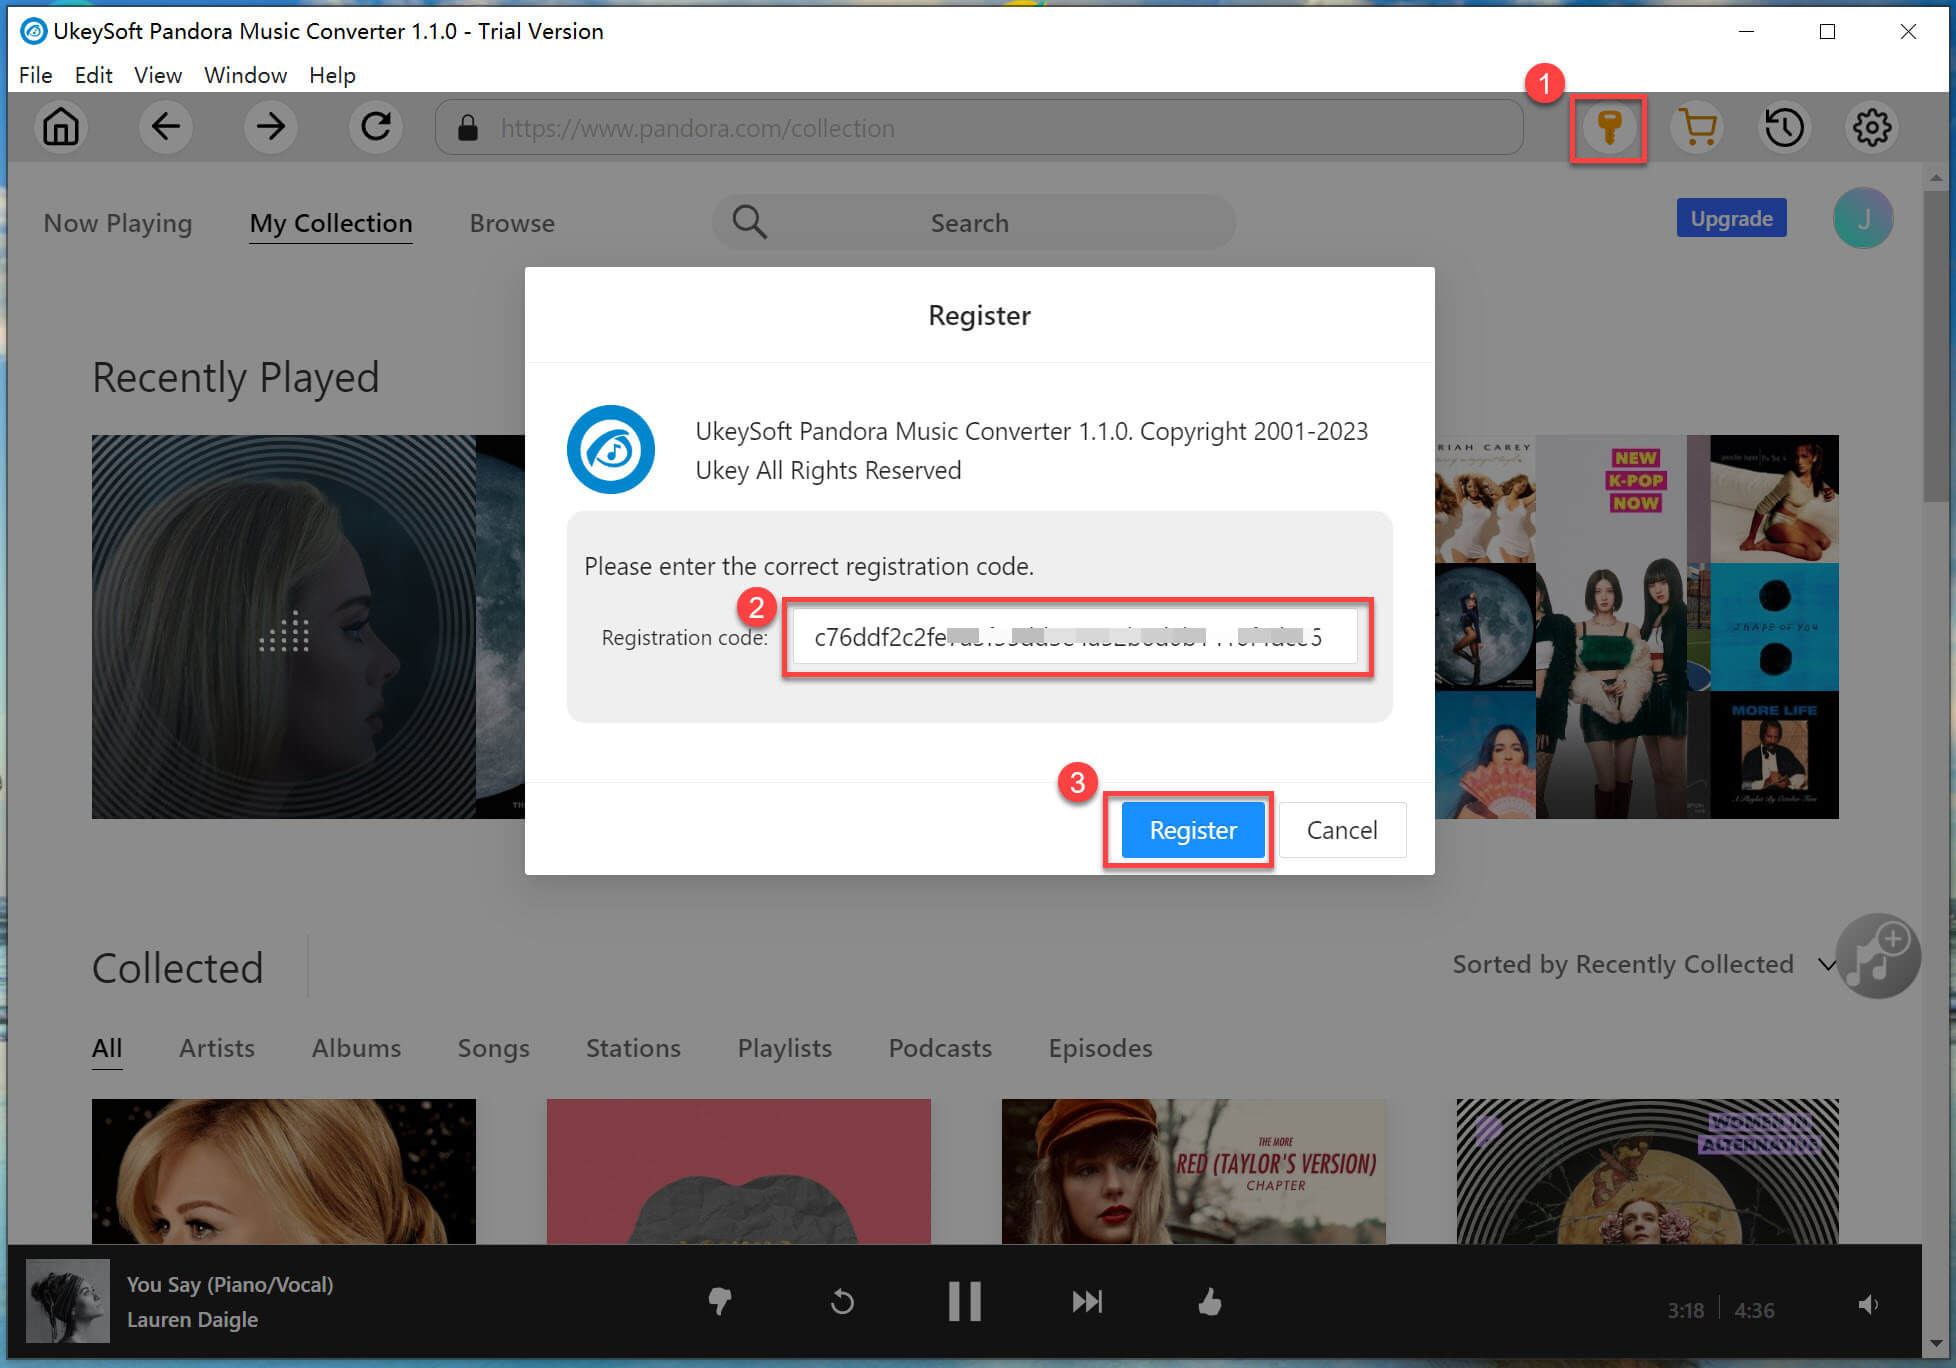Open the settings gear icon

click(x=1871, y=128)
